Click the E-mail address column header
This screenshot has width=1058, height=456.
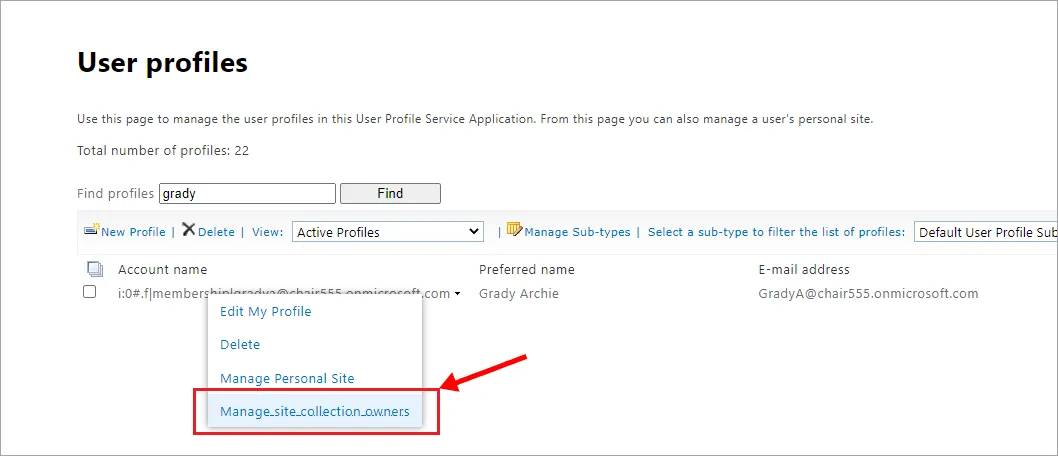(x=804, y=270)
